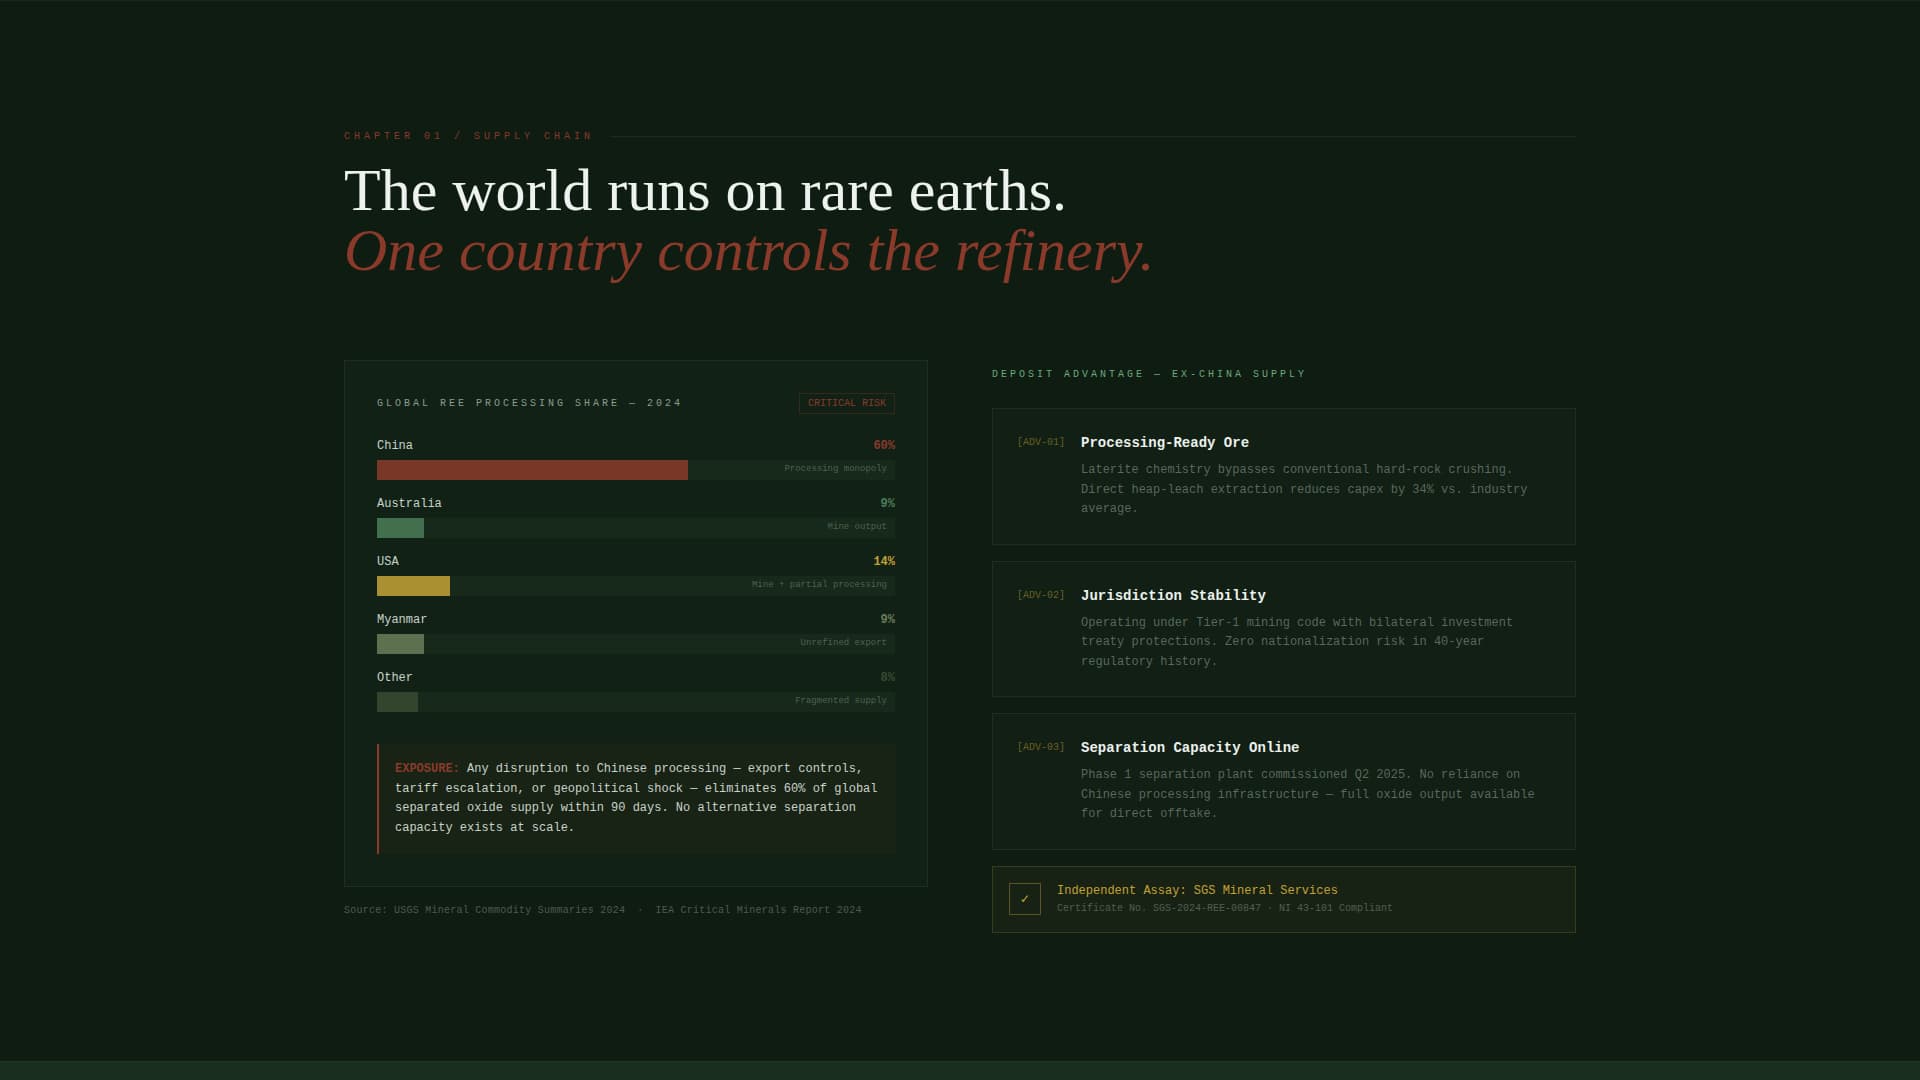The width and height of the screenshot is (1920, 1080).
Task: Click the EXPOSURE warning callout
Action: (636, 798)
